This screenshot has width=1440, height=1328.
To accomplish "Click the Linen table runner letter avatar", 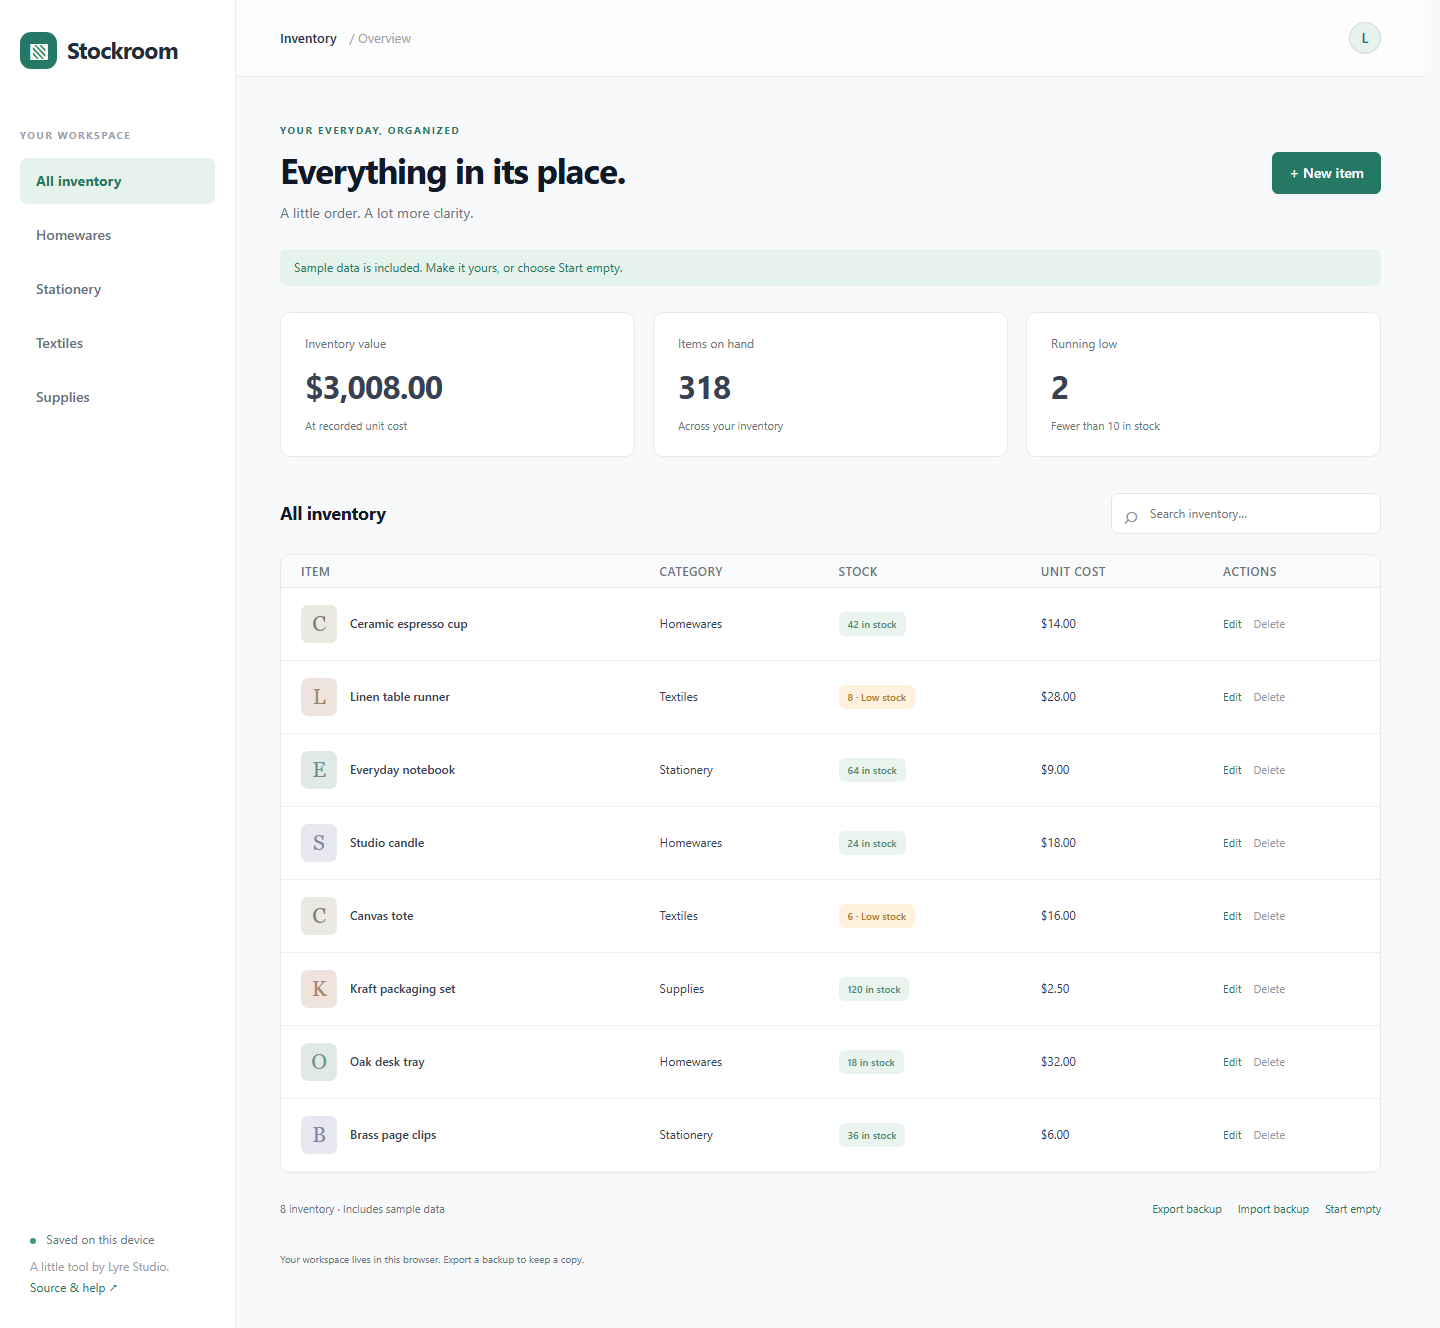I will pyautogui.click(x=319, y=697).
